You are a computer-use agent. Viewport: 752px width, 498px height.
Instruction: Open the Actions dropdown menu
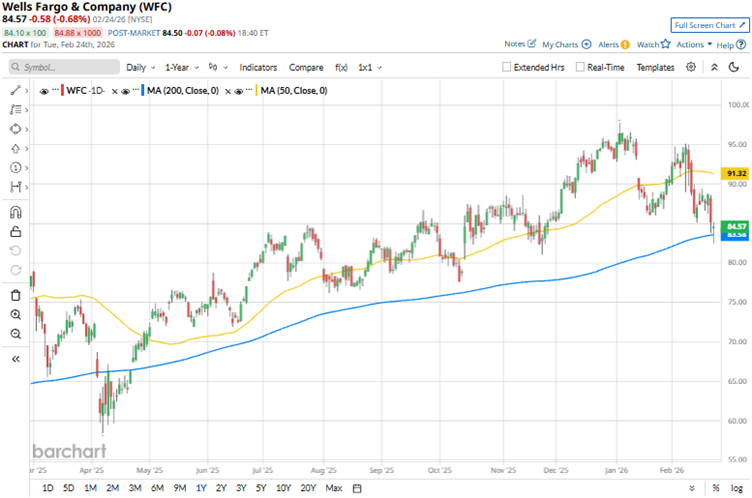click(x=691, y=44)
